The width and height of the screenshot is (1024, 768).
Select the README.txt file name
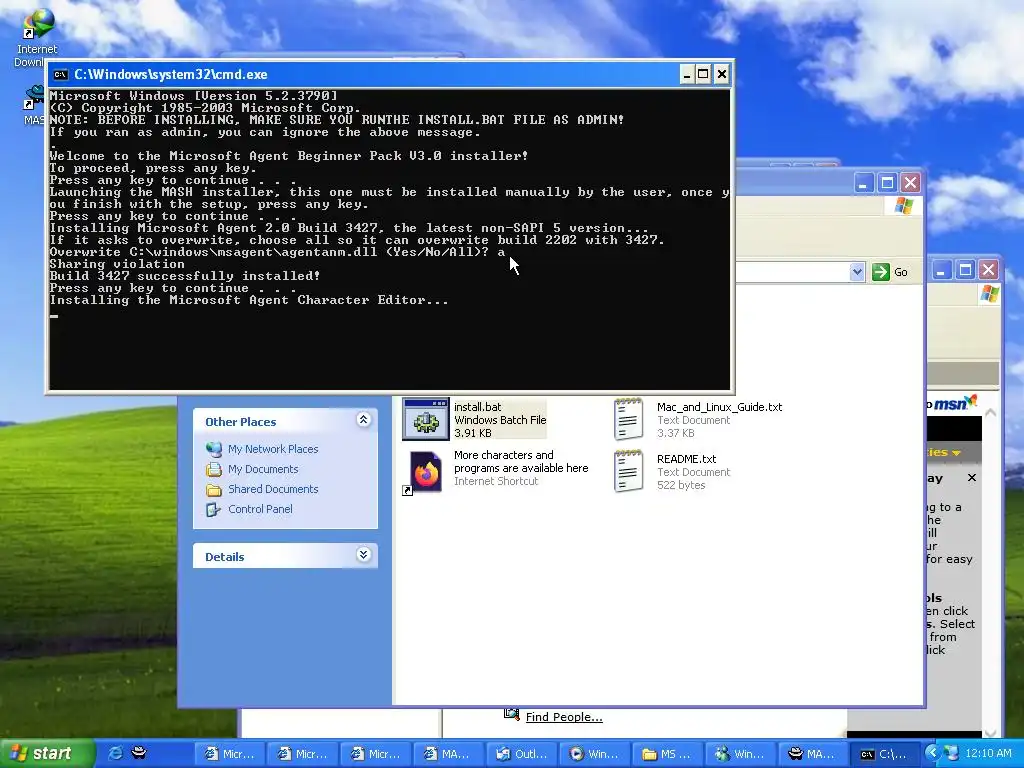(686, 459)
